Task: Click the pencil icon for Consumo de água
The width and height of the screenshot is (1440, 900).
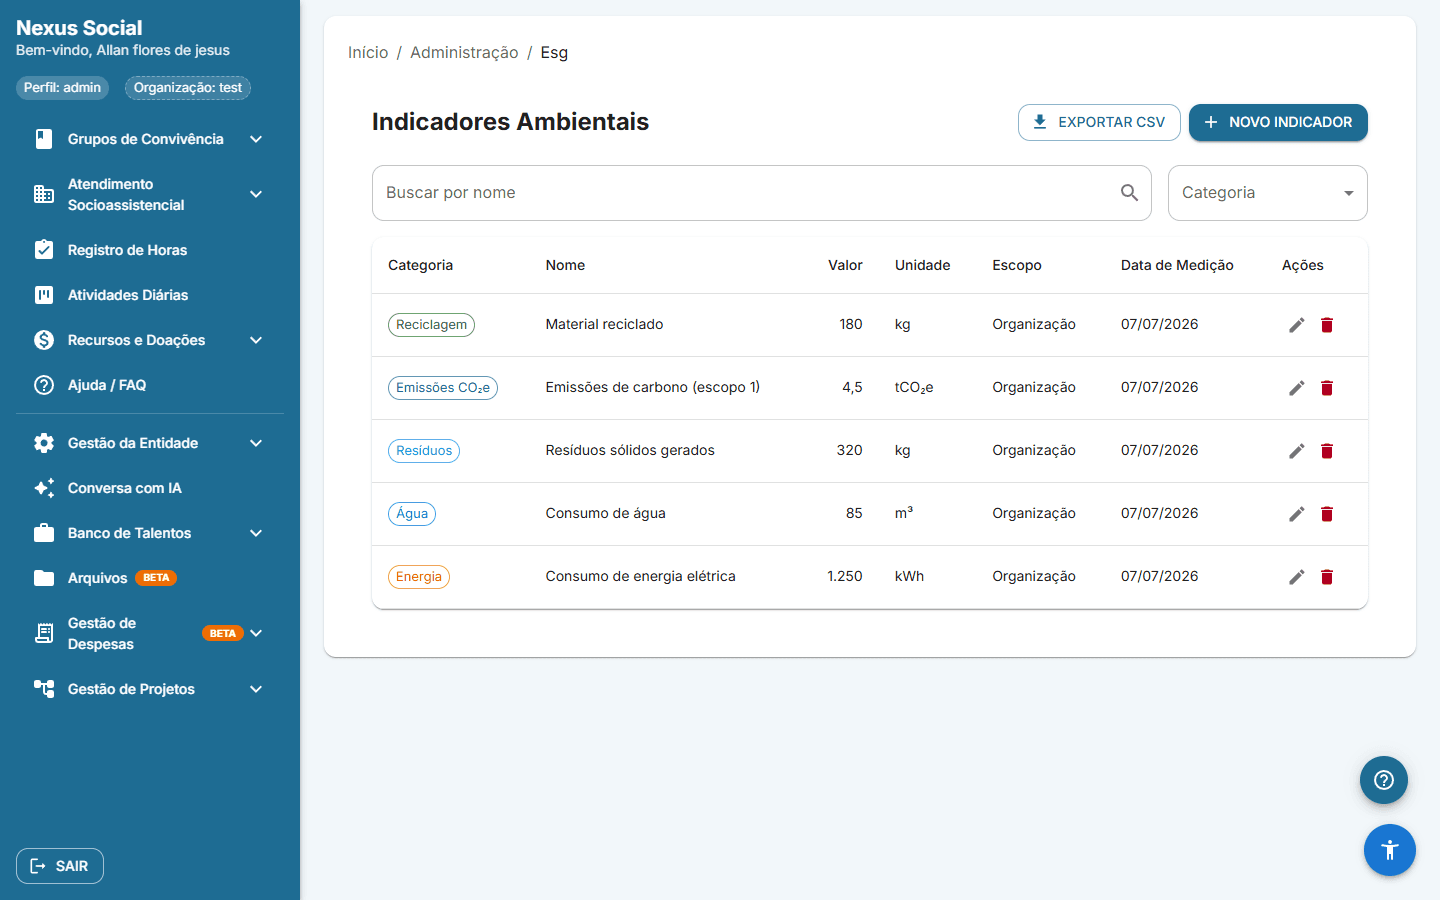Action: click(x=1297, y=514)
